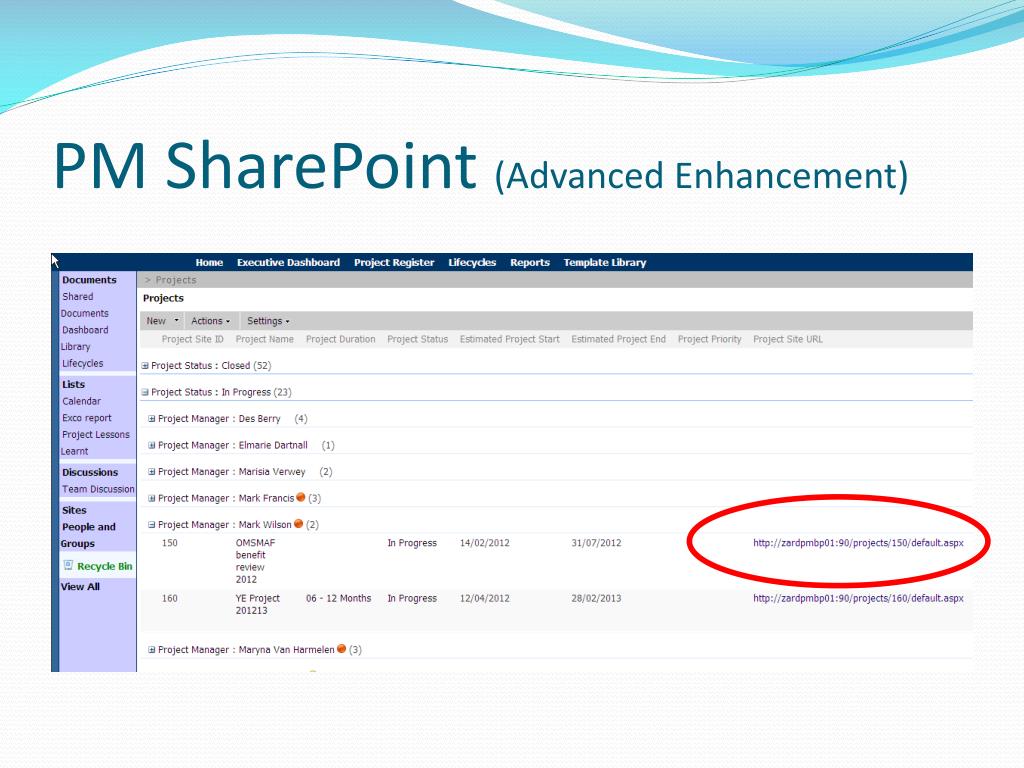Open Executive Dashboard tab
The image size is (1024, 768).
click(288, 263)
